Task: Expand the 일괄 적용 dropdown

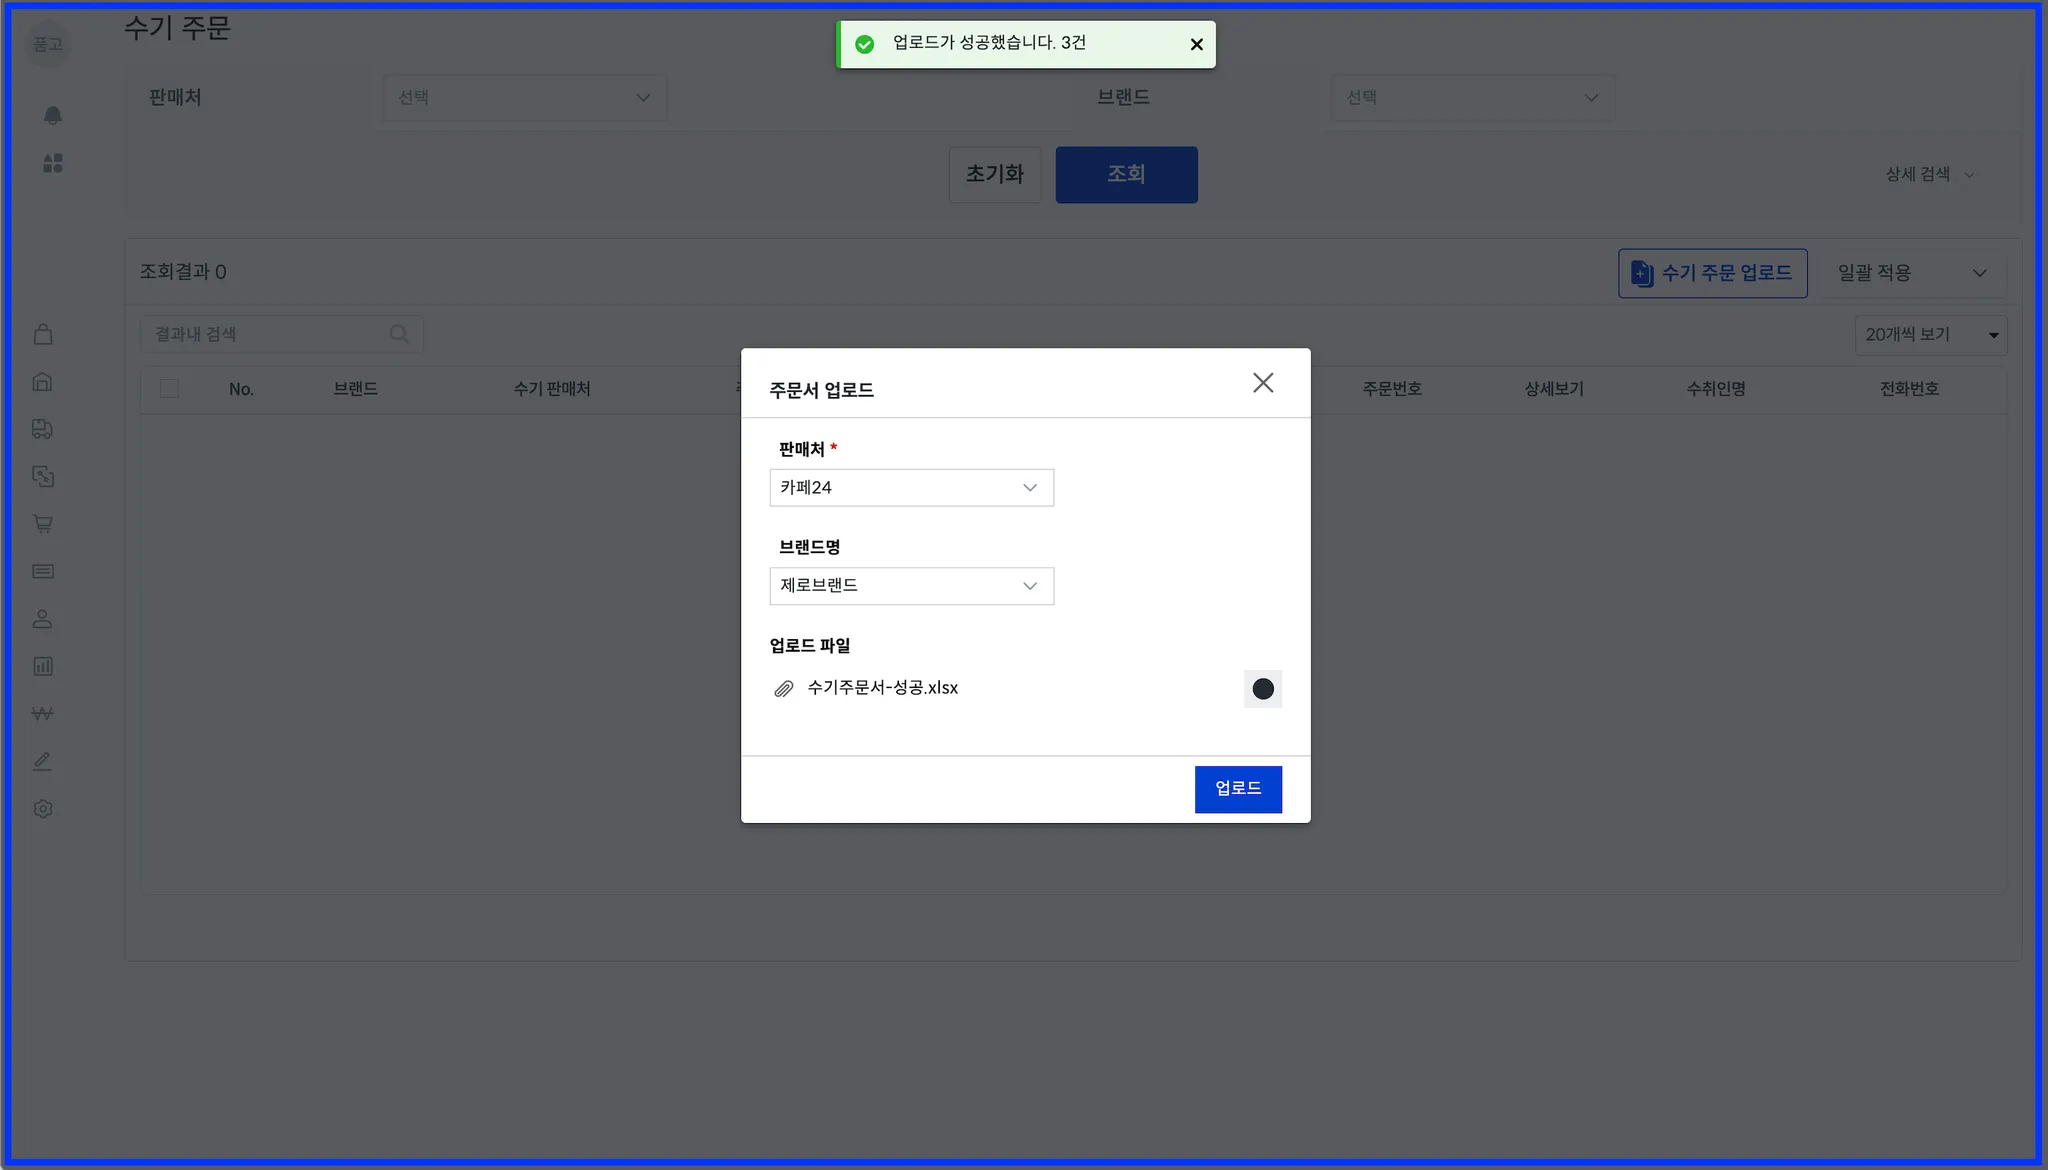Action: 1911,273
